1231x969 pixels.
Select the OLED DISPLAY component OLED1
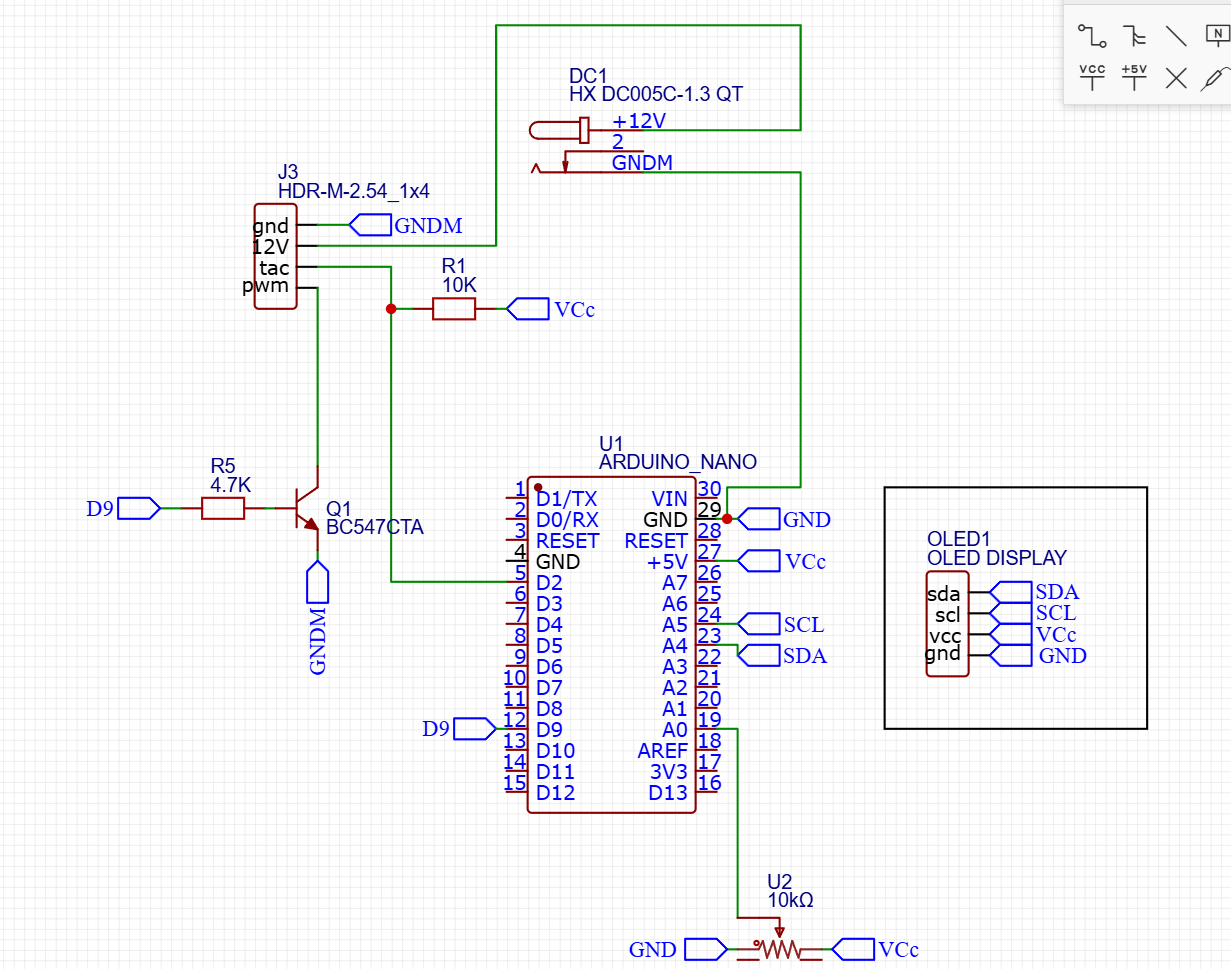[946, 625]
